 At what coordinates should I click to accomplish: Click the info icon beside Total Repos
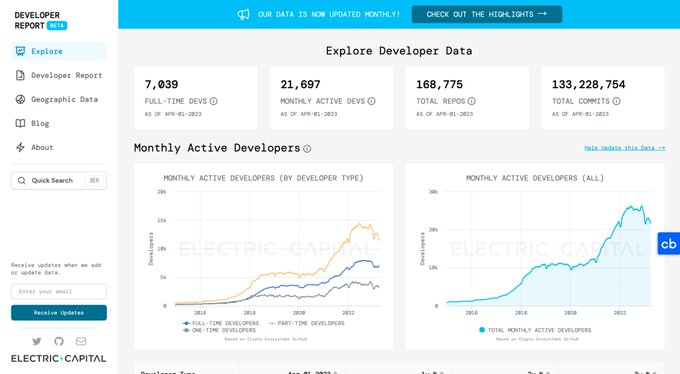coord(472,101)
